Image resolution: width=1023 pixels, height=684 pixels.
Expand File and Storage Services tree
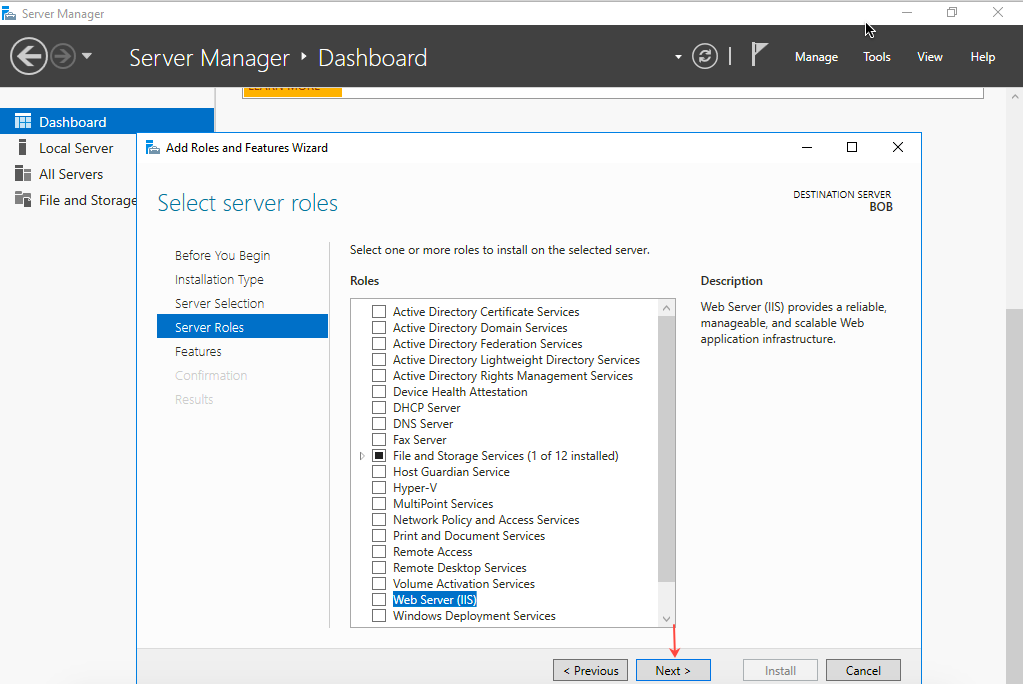[x=362, y=456]
